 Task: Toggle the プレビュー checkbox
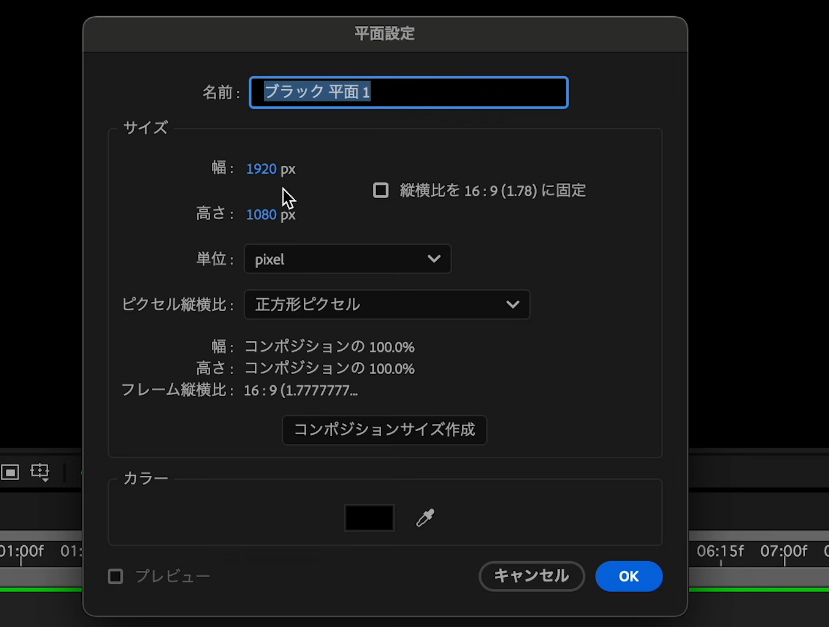click(115, 575)
